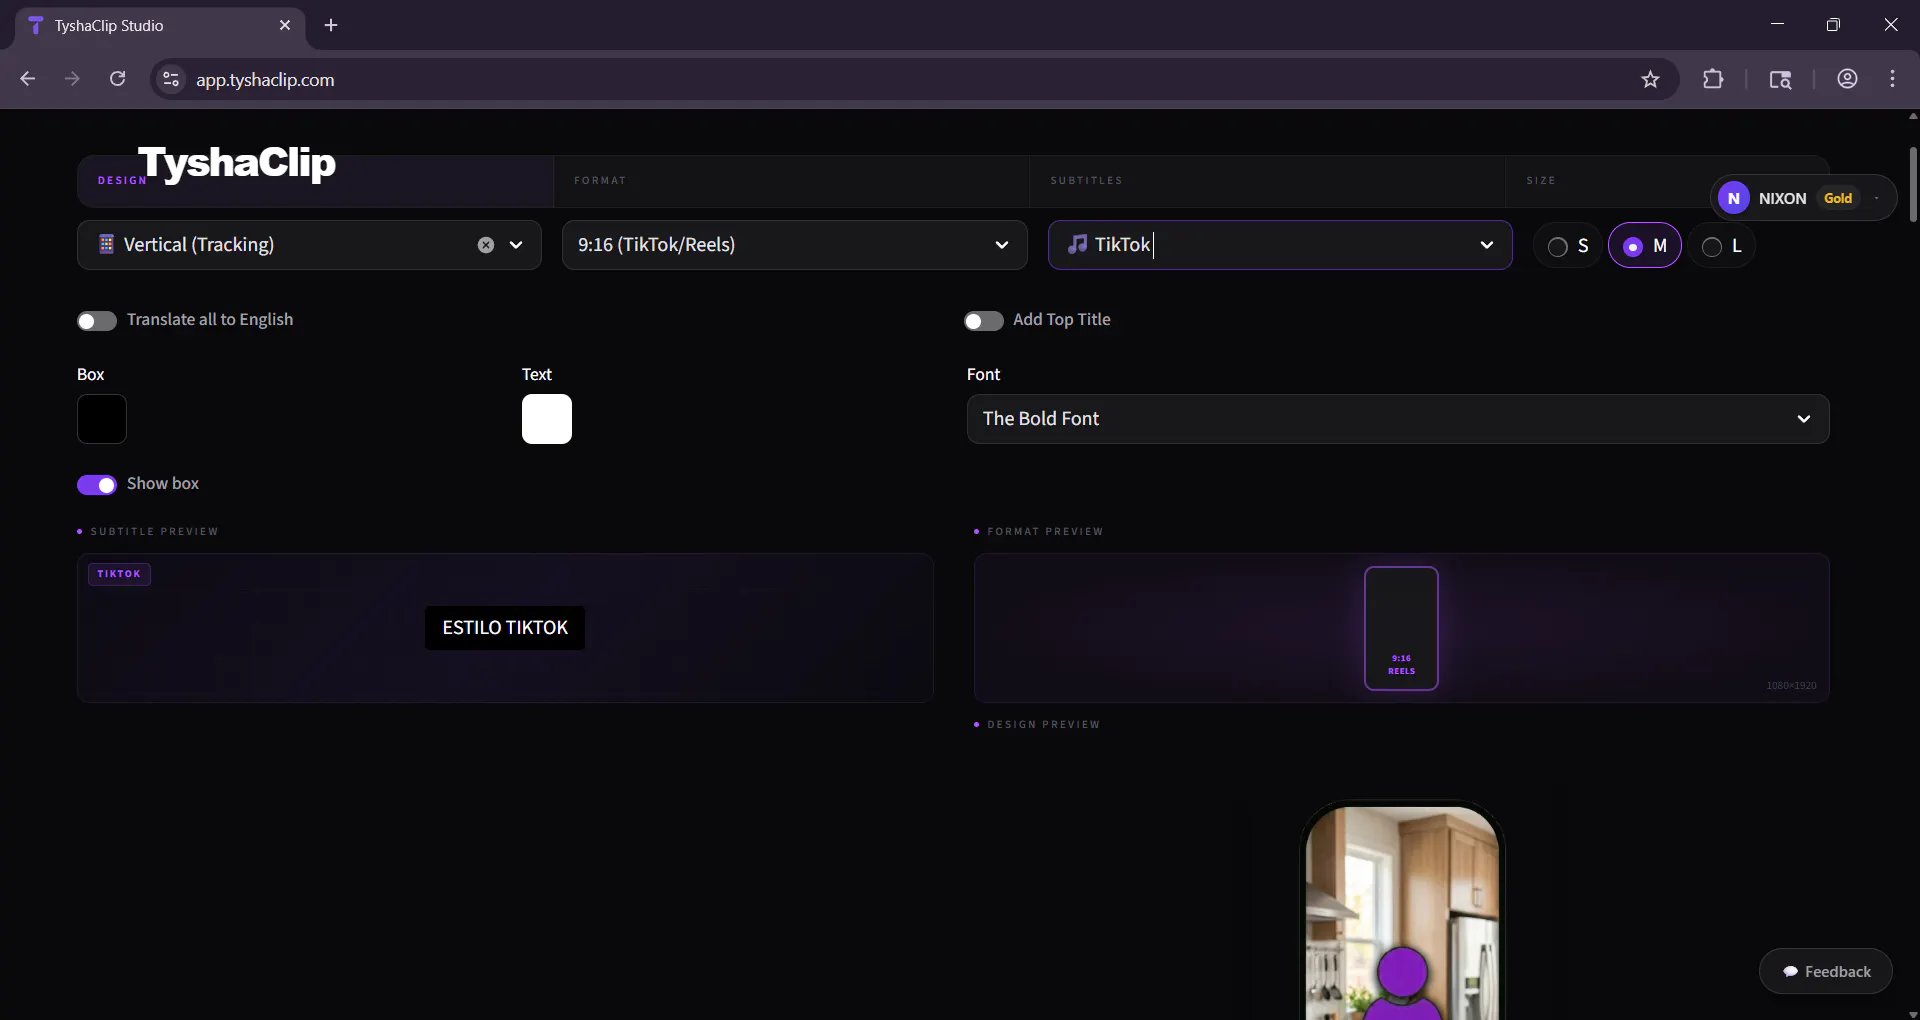Open the TikTok subtitles style dropdown
Viewport: 1920px width, 1020px height.
tap(1280, 245)
